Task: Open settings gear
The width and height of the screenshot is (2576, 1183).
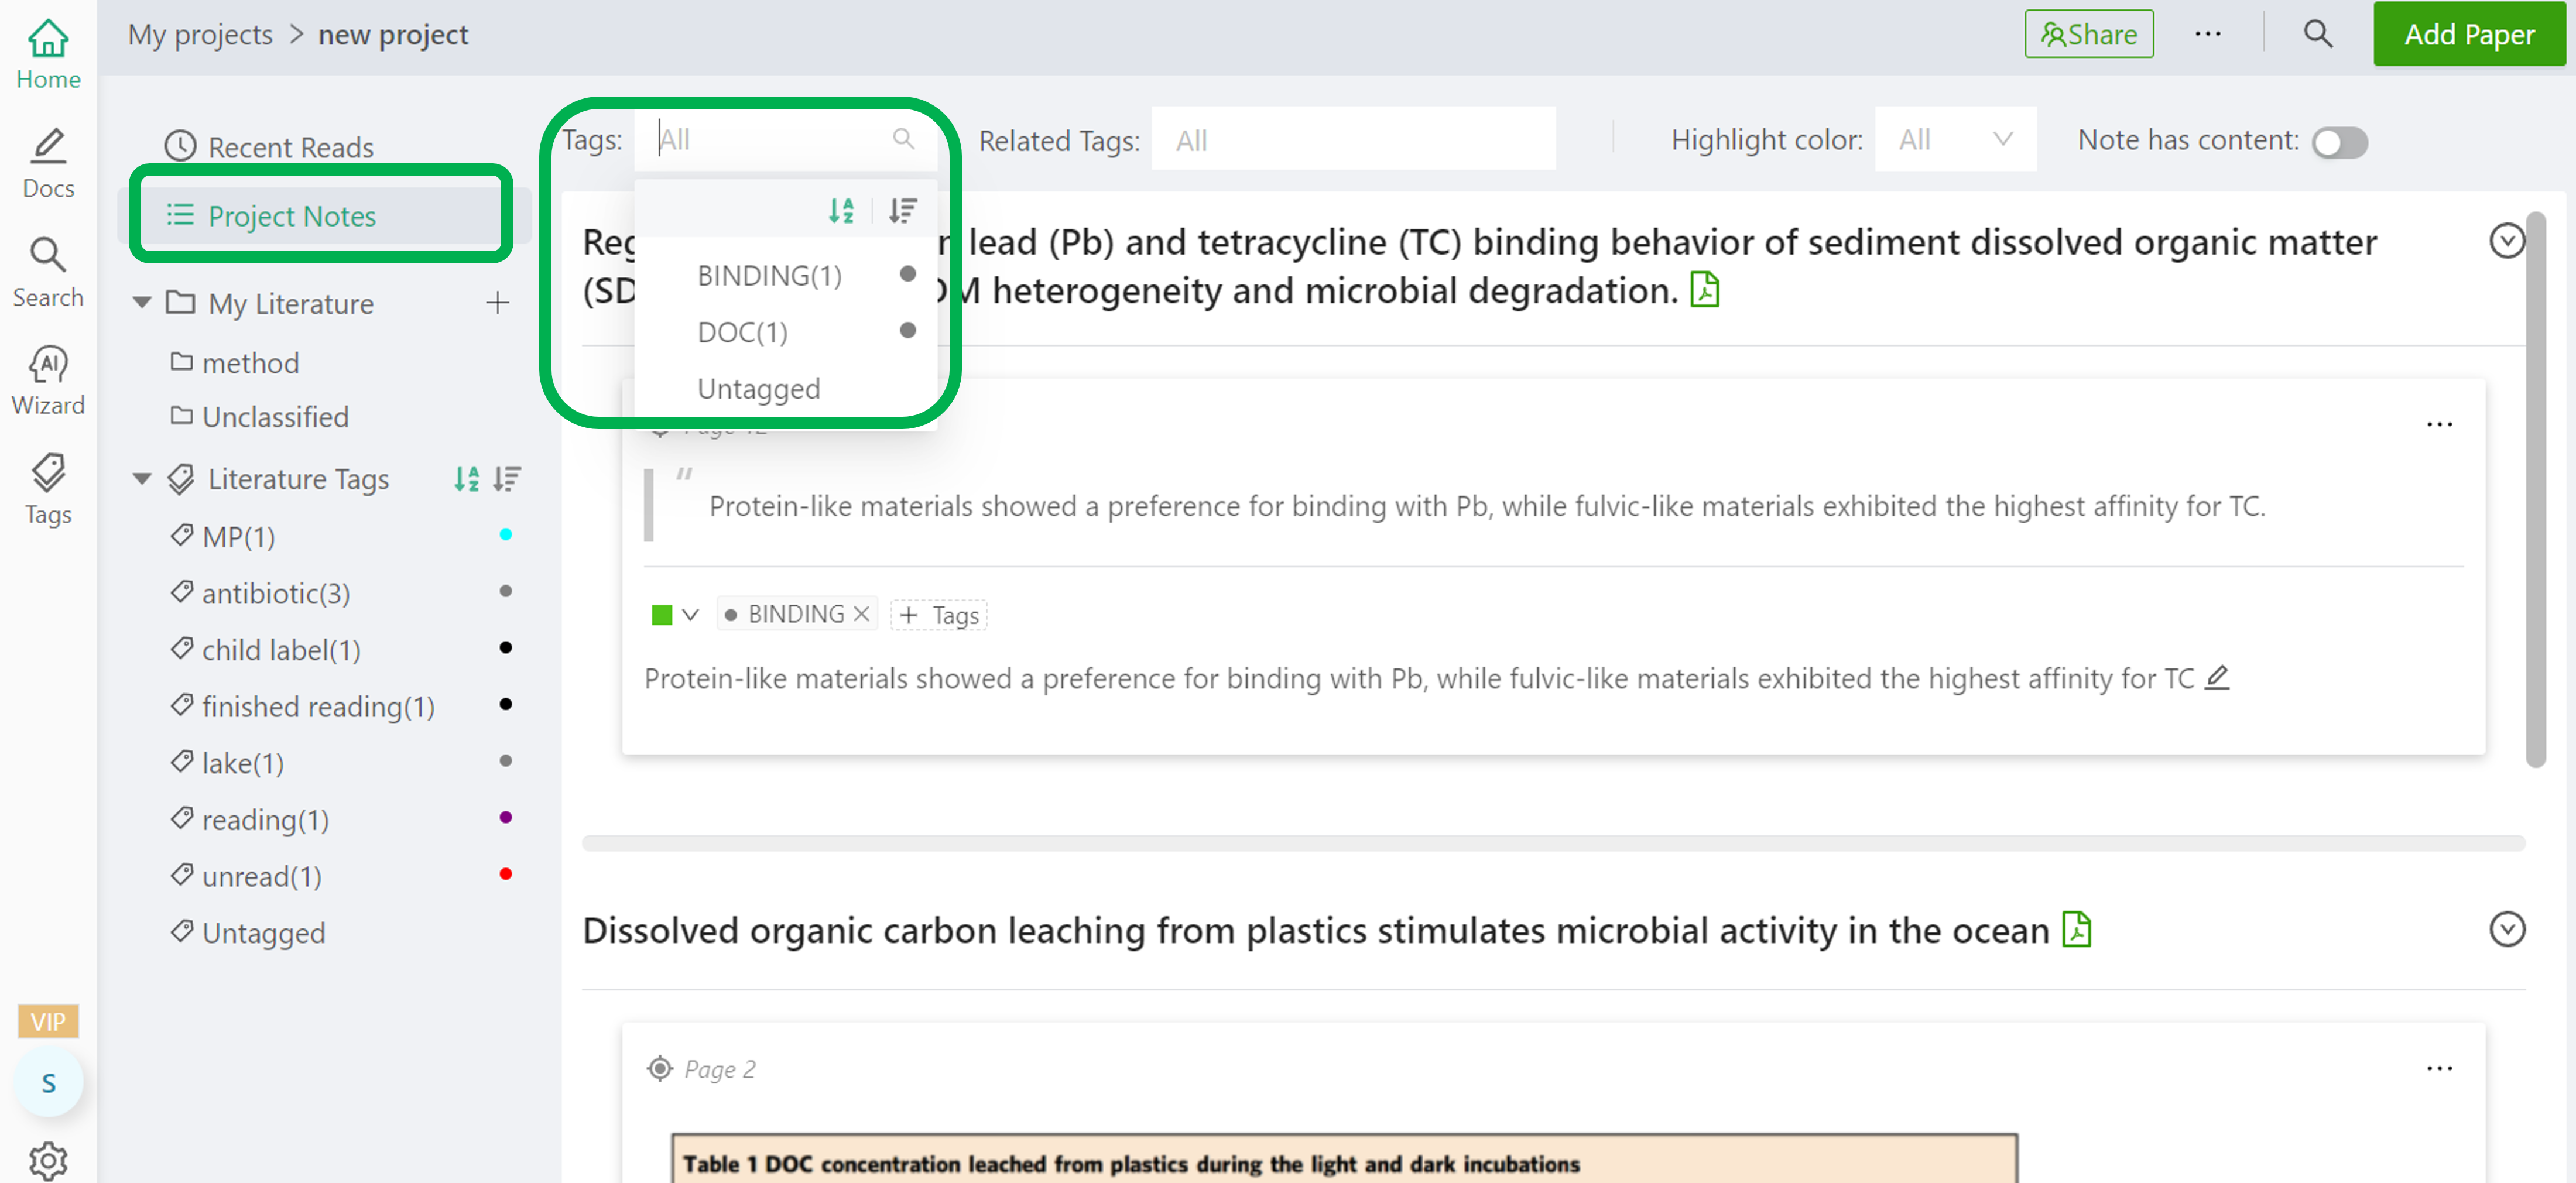Action: point(48,1161)
